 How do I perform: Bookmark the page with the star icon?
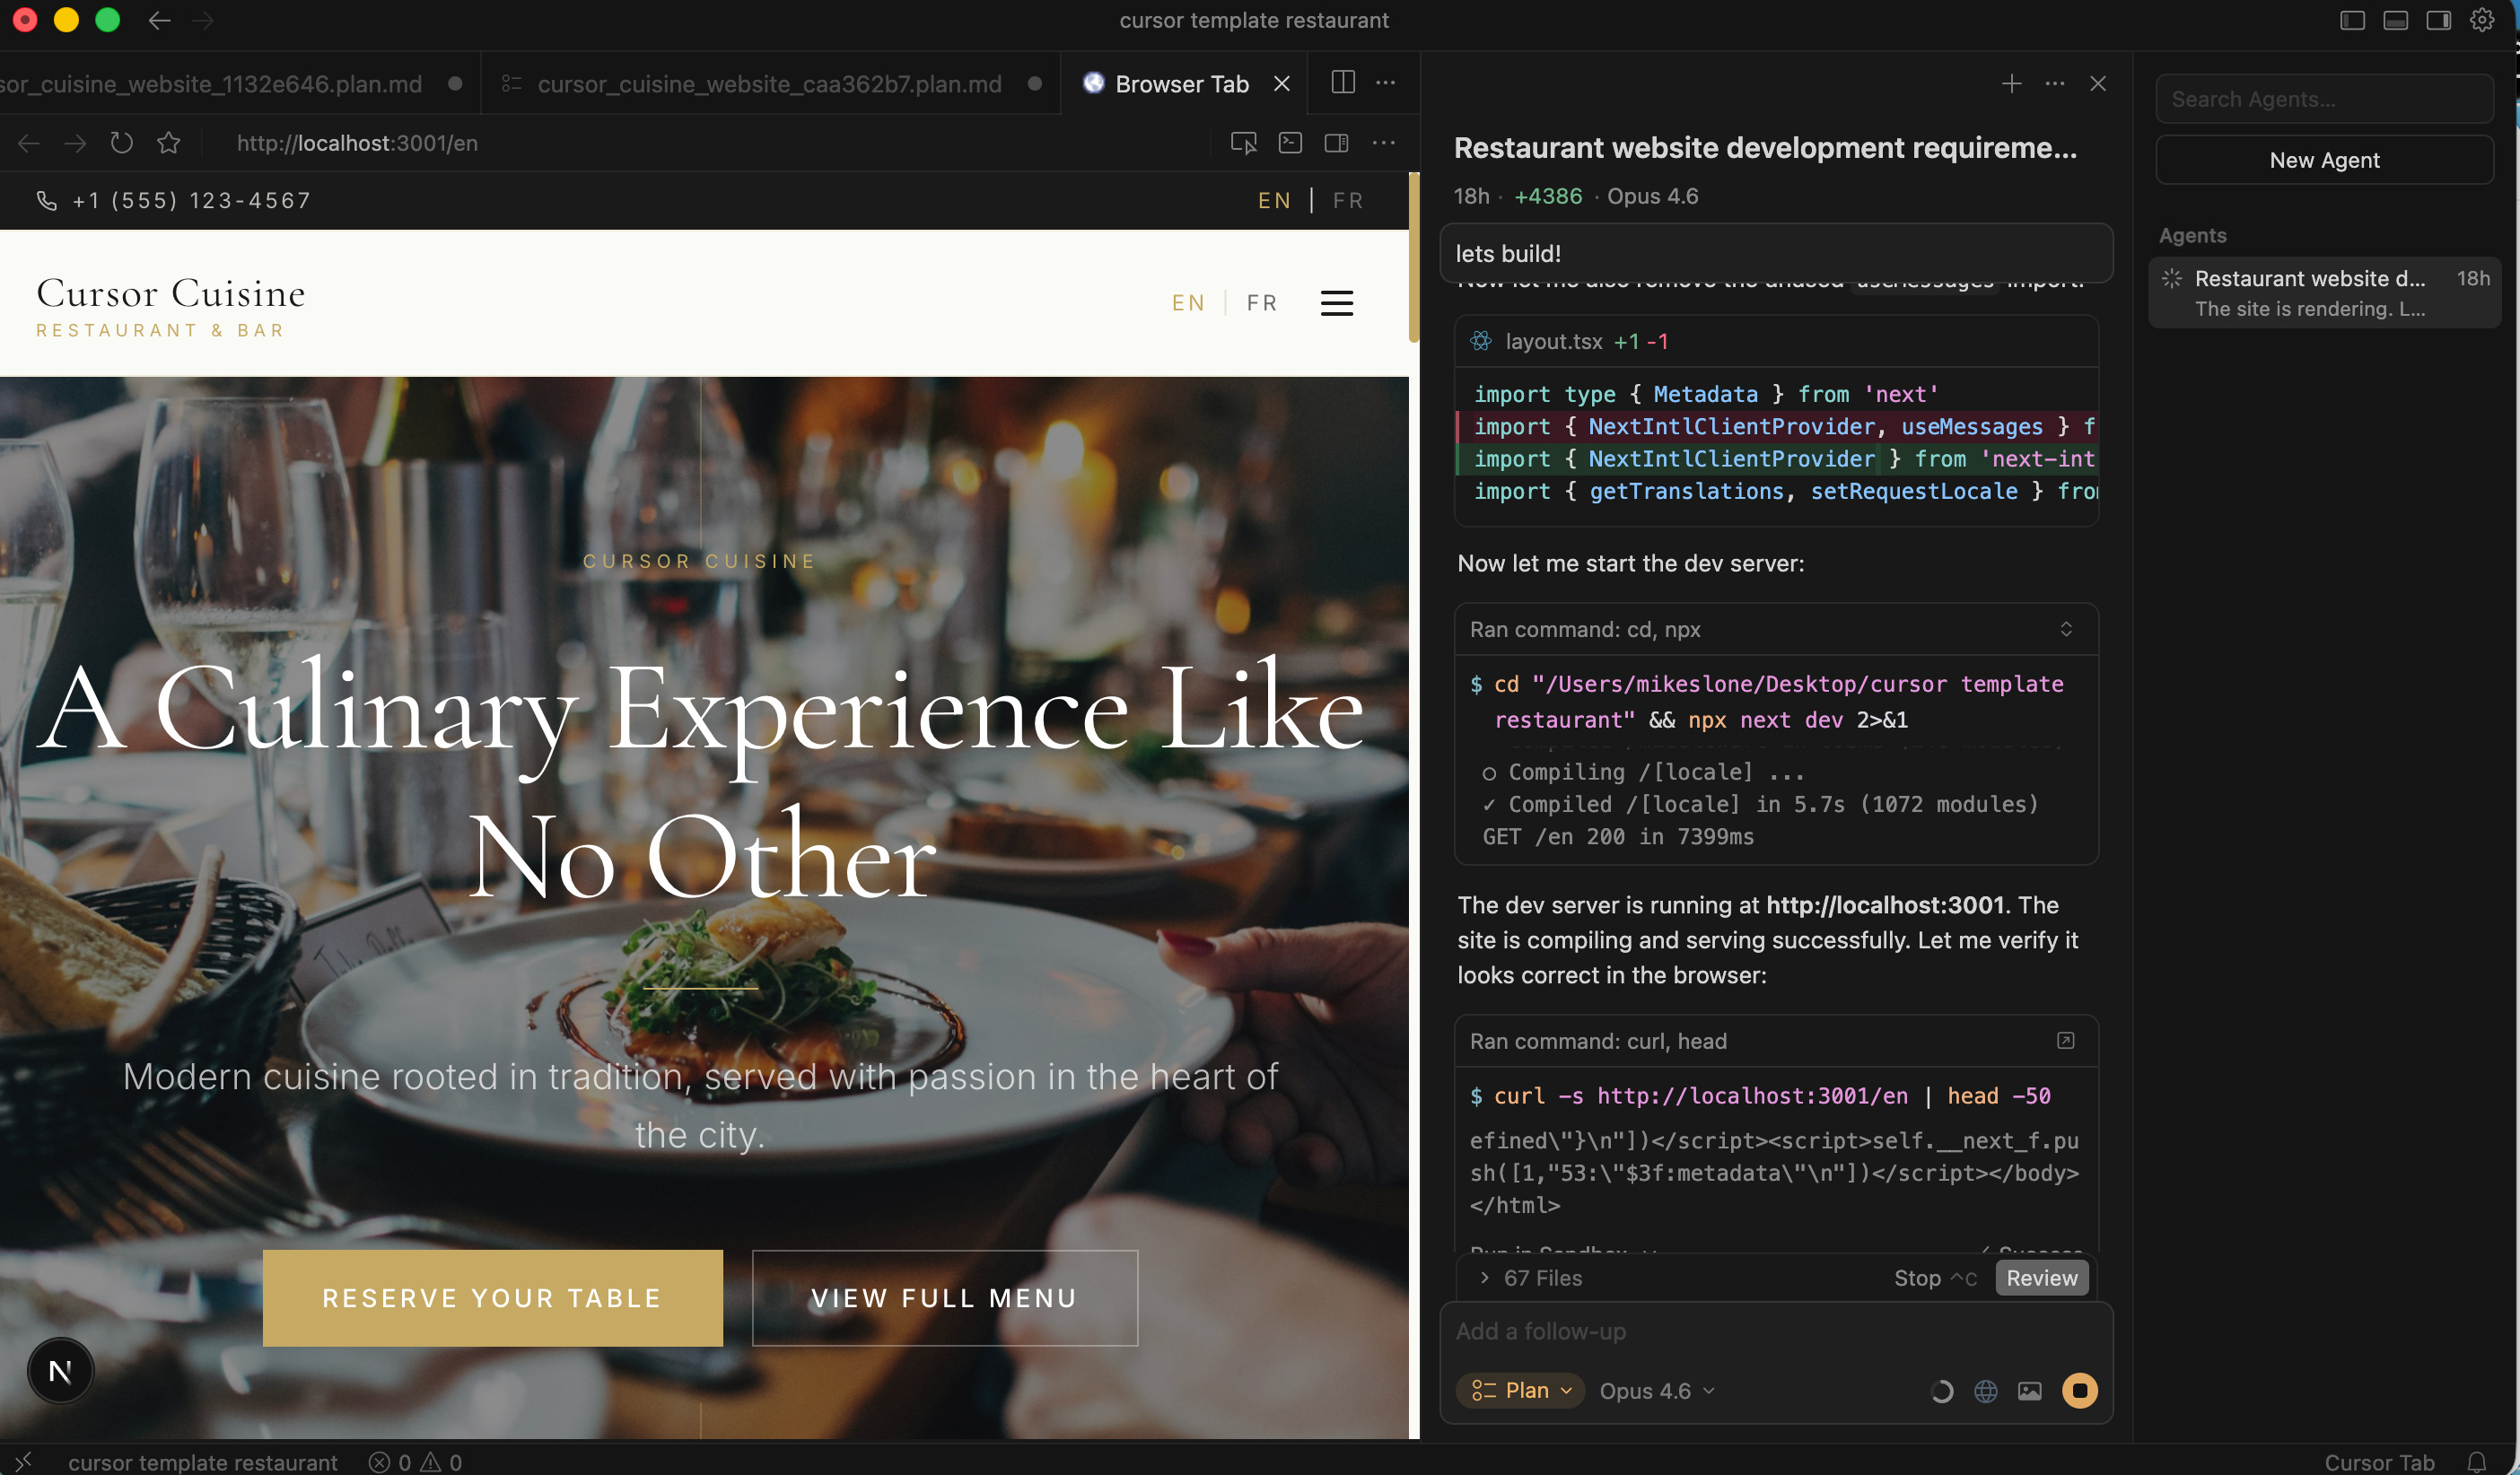click(x=169, y=143)
